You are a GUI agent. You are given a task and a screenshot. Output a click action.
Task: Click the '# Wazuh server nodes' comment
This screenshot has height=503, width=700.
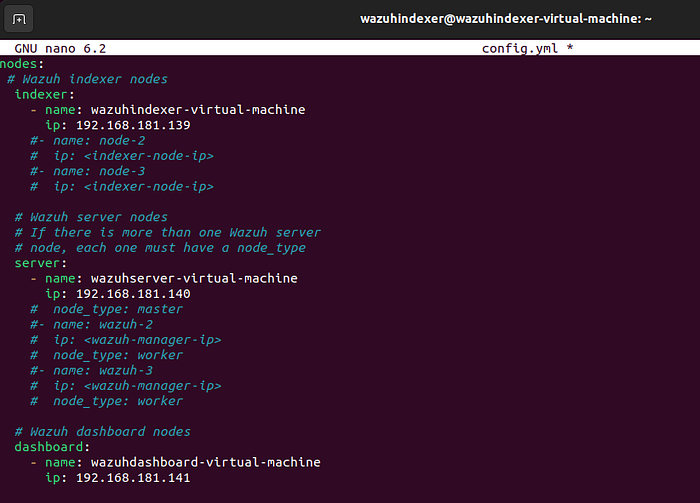[x=91, y=217]
